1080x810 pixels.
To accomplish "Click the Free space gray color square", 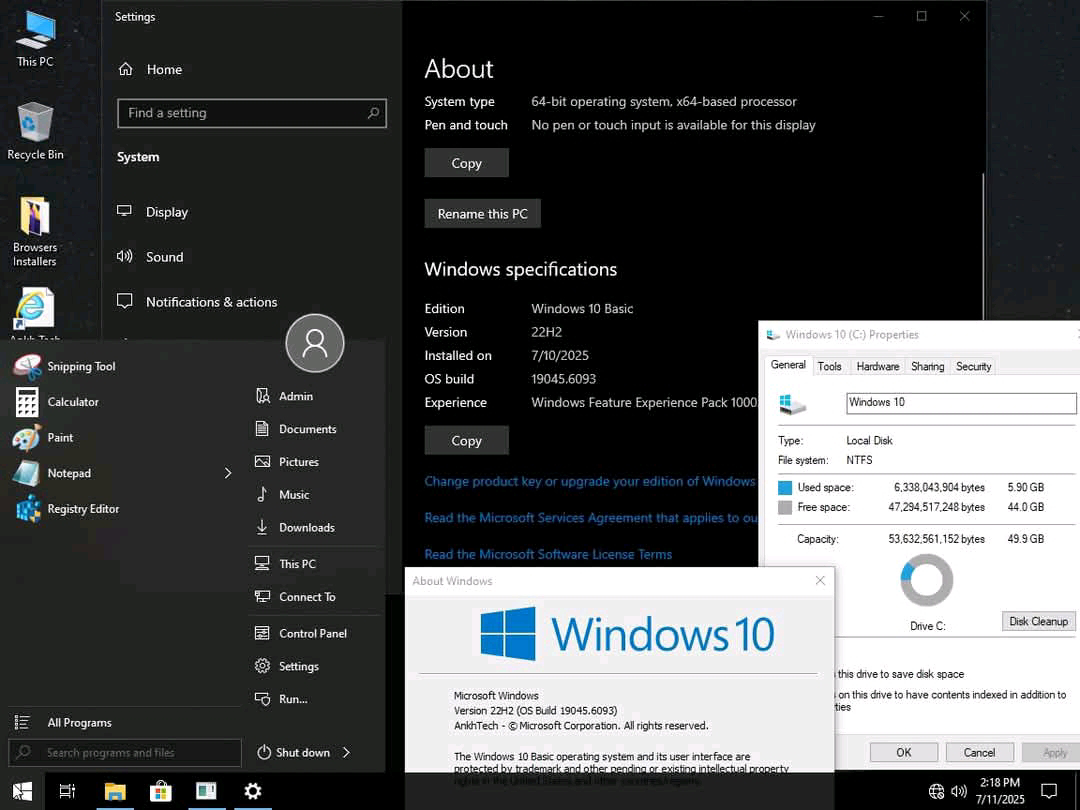I will click(x=785, y=508).
